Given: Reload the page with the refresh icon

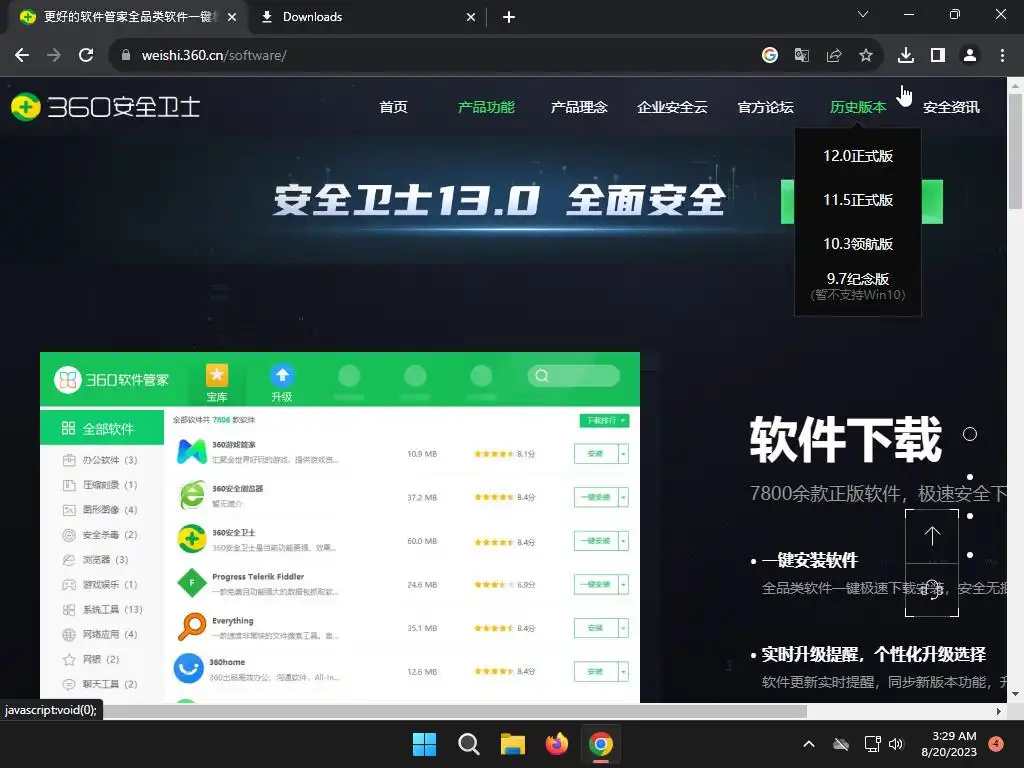Looking at the screenshot, I should [x=86, y=56].
